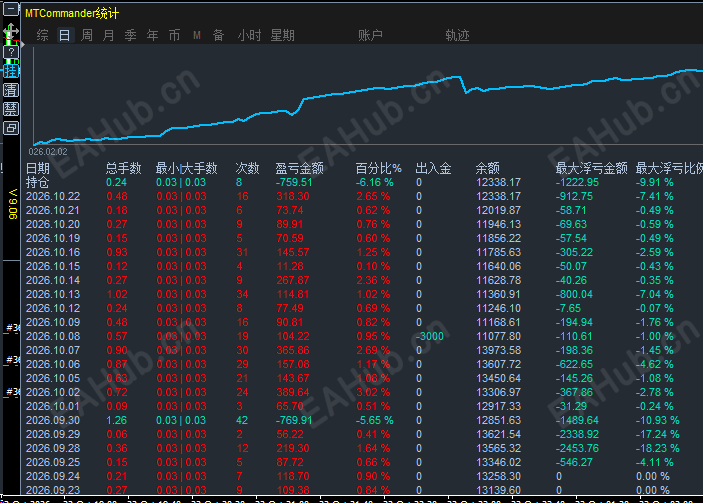
Task: Open the 周 weekly tab
Action: coord(87,35)
